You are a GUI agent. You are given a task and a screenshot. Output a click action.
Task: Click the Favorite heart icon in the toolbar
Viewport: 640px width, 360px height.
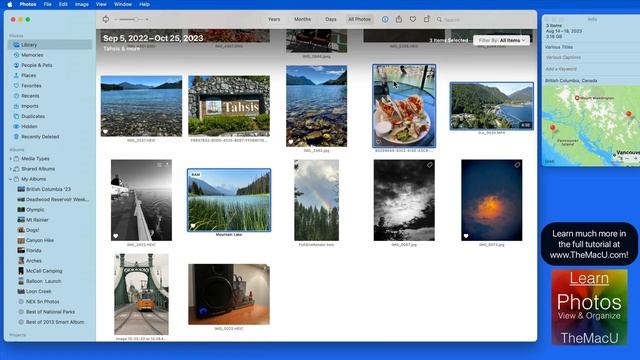click(413, 19)
